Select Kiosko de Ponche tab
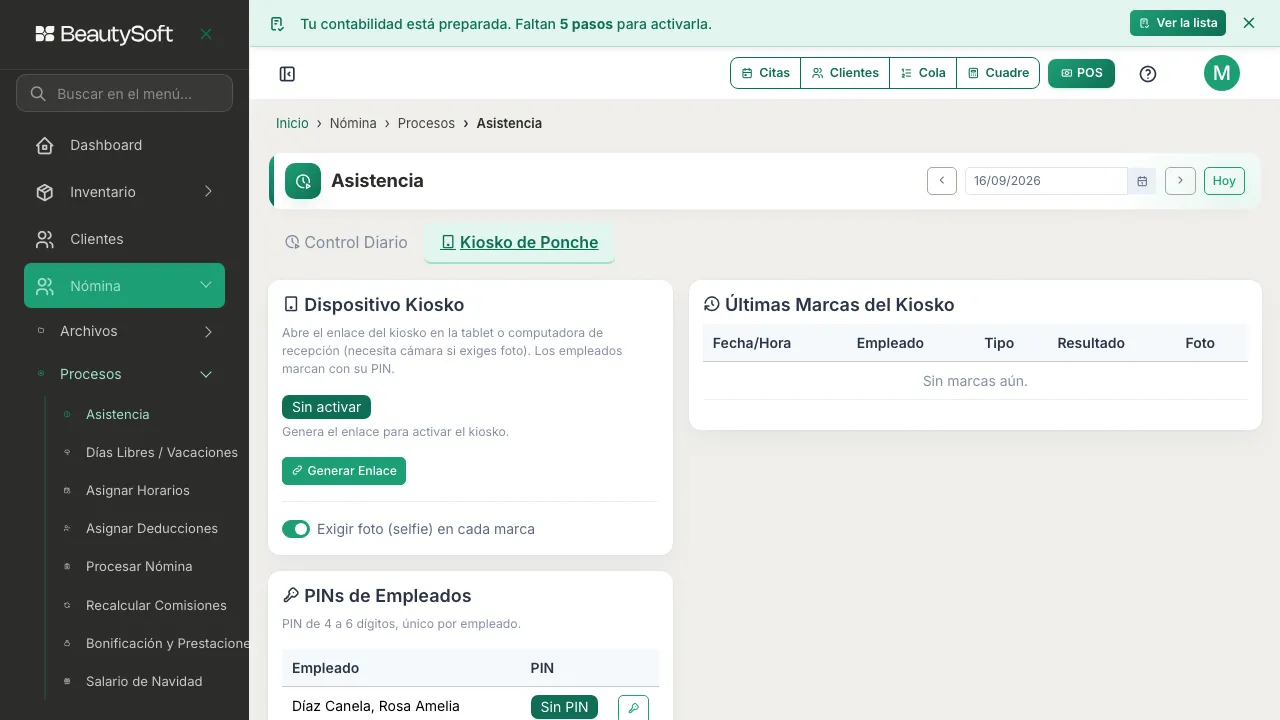The width and height of the screenshot is (1280, 720). coord(519,243)
